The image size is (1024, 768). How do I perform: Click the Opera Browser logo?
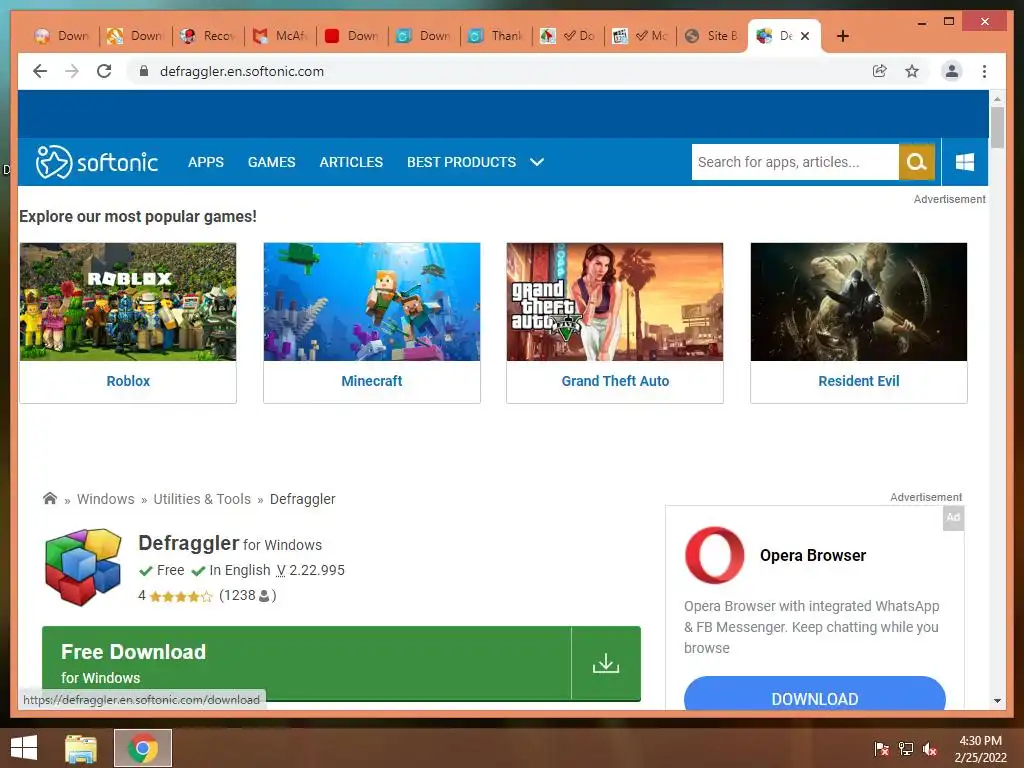click(714, 555)
